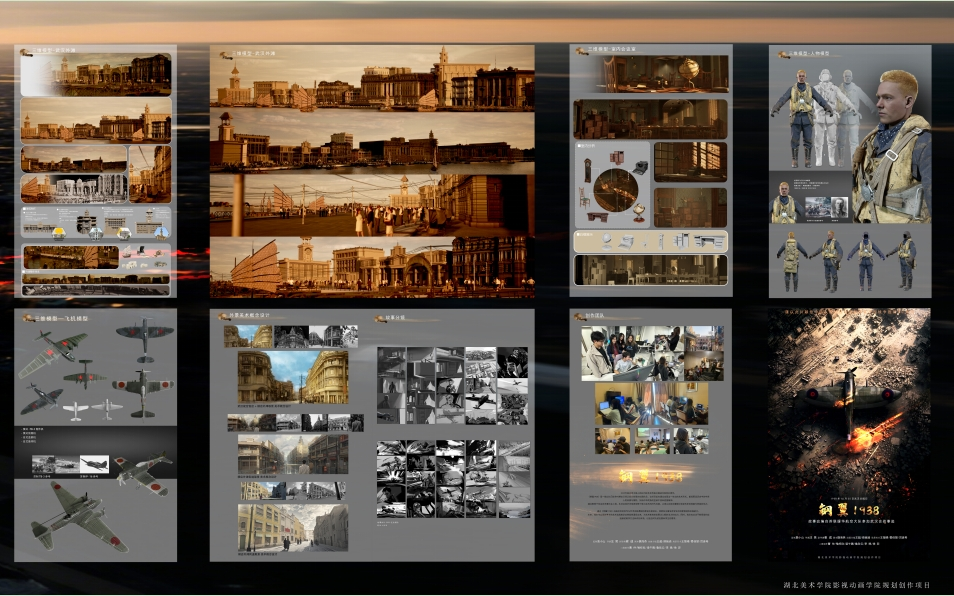This screenshot has width=954, height=596.
Task: Open the large pilot close-up portrait
Action: (891, 146)
